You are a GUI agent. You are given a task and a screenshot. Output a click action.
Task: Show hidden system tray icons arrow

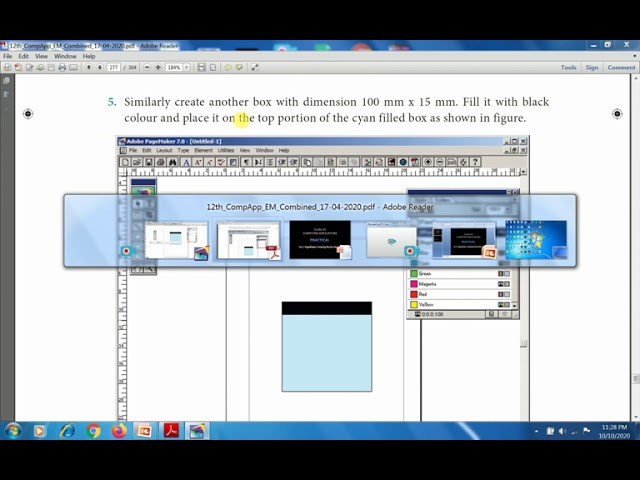pyautogui.click(x=536, y=431)
